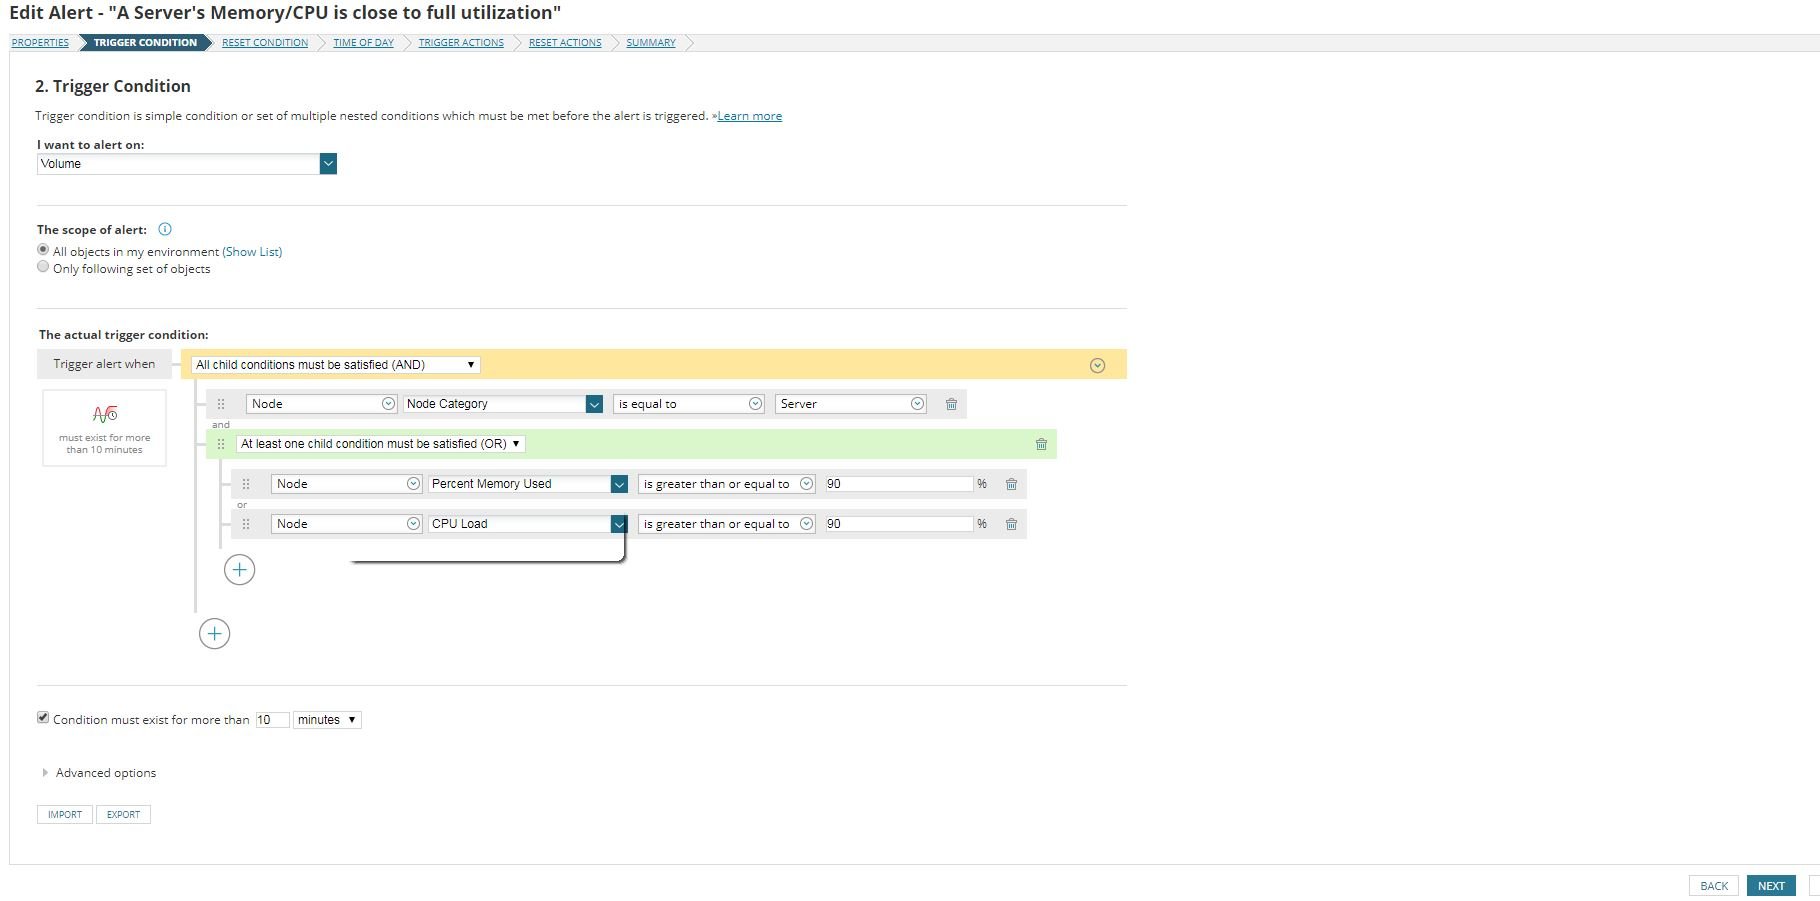Delete the OR condition group

1041,444
